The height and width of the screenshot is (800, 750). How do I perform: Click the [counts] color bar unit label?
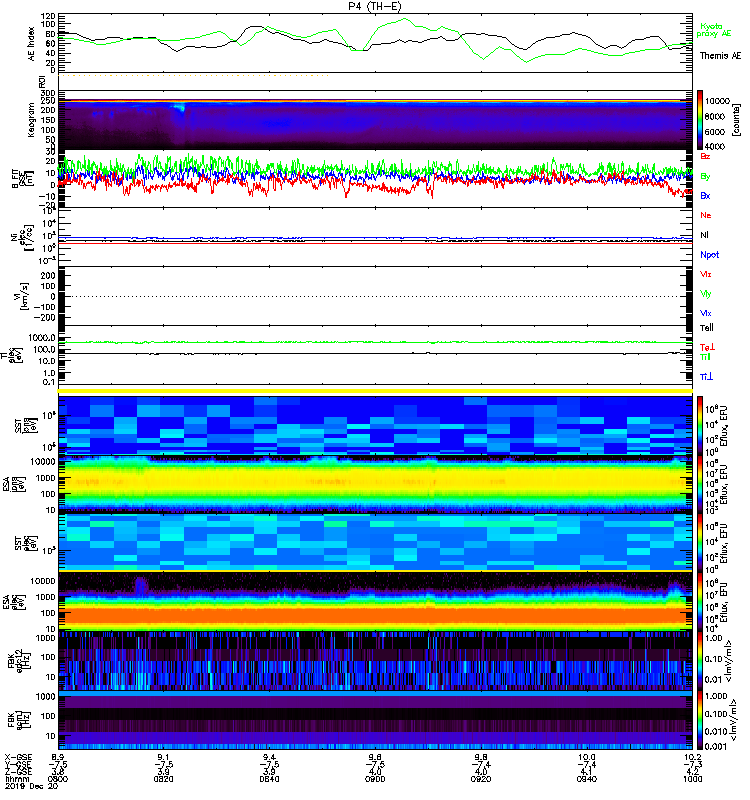(736, 120)
